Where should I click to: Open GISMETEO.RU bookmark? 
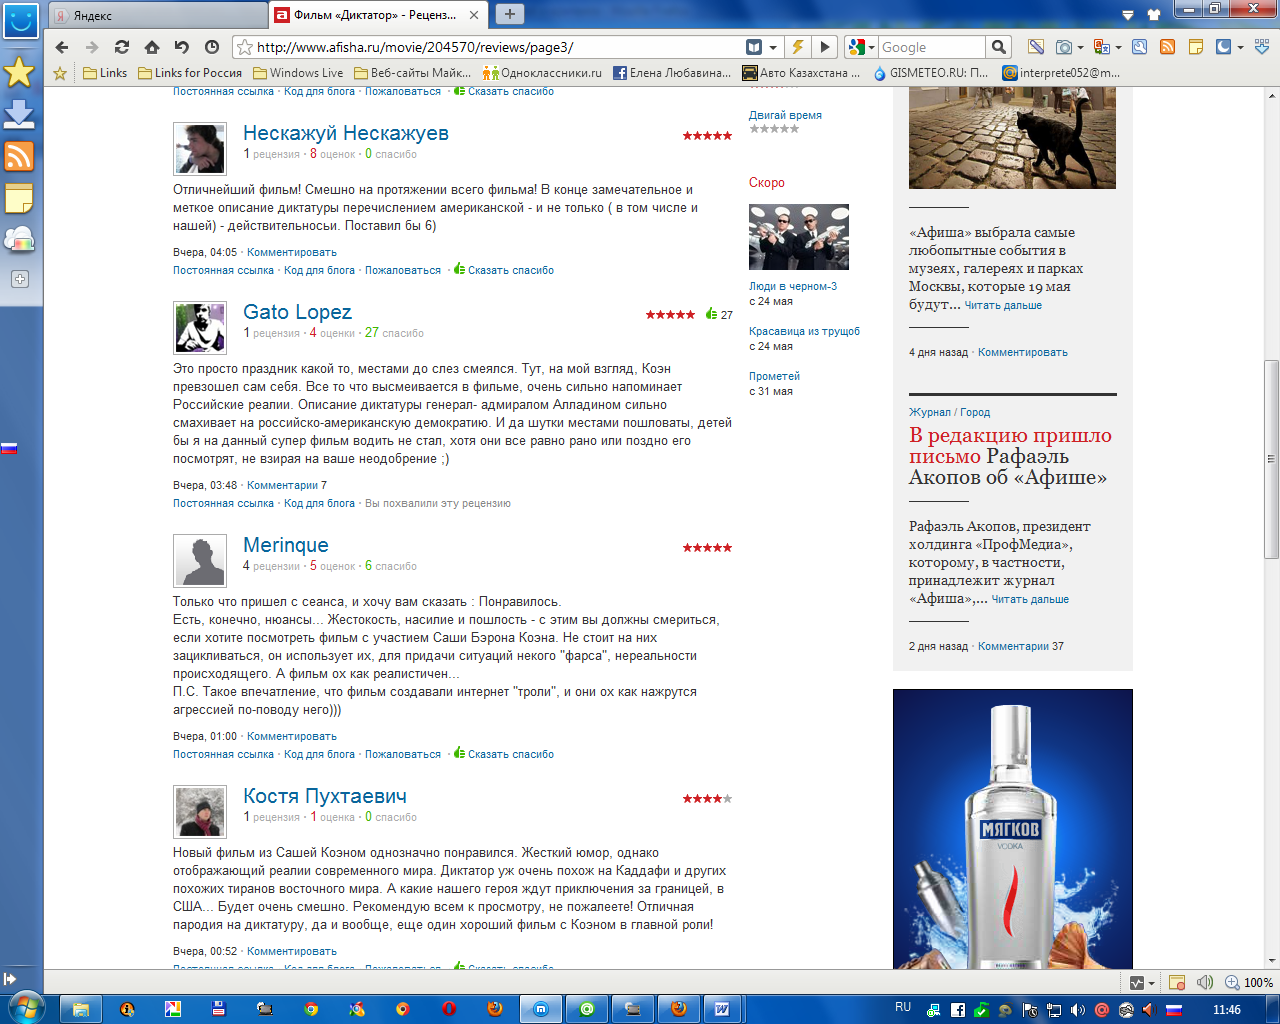click(931, 73)
